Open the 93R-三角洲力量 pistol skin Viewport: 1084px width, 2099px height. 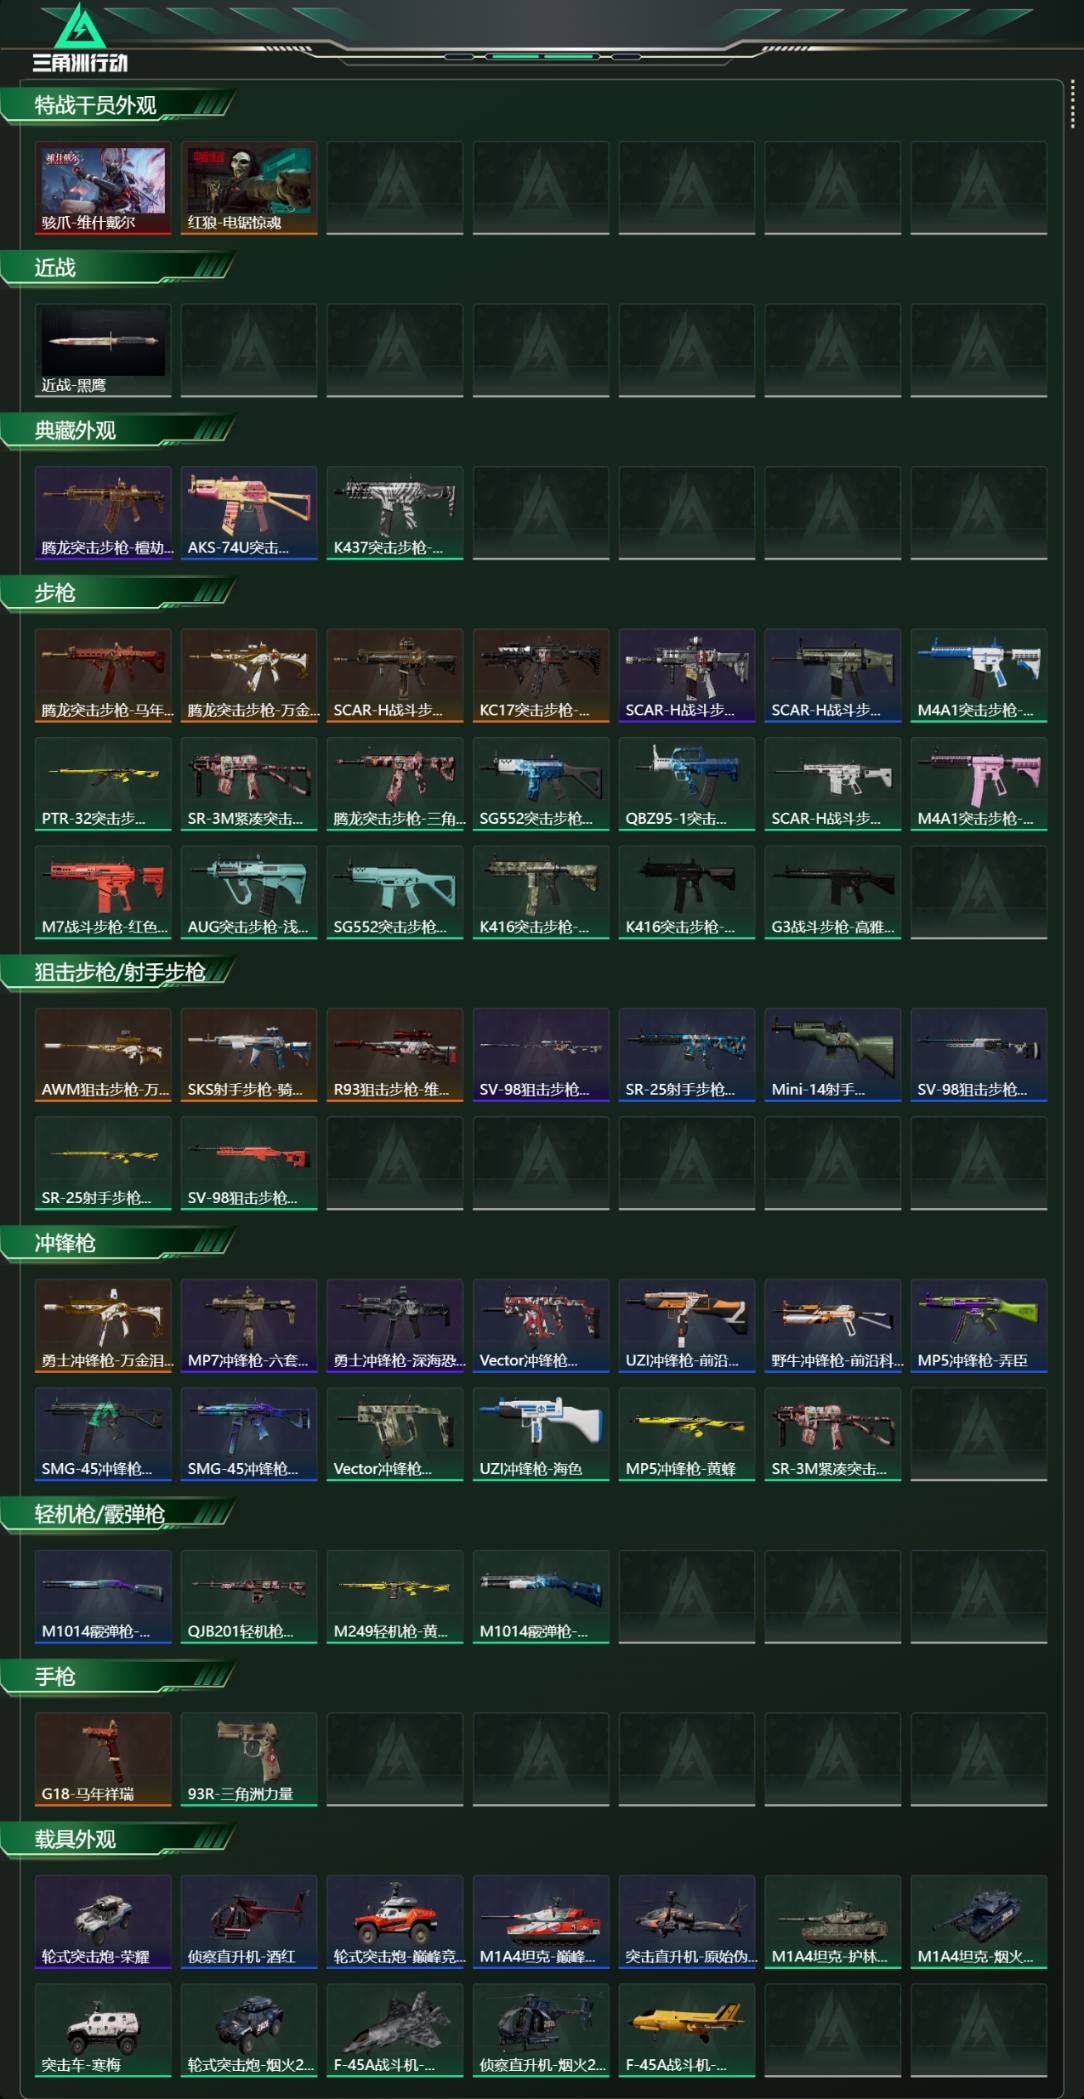[249, 1759]
